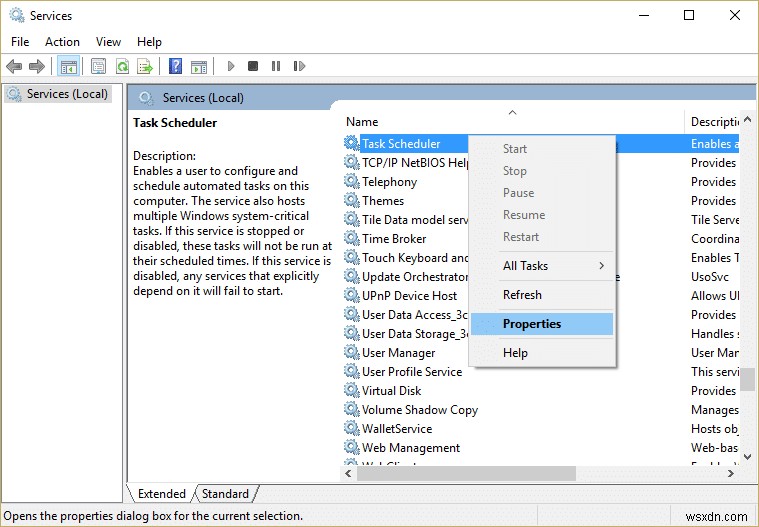
Task: Select the Time Broker service row
Action: [x=541, y=239]
